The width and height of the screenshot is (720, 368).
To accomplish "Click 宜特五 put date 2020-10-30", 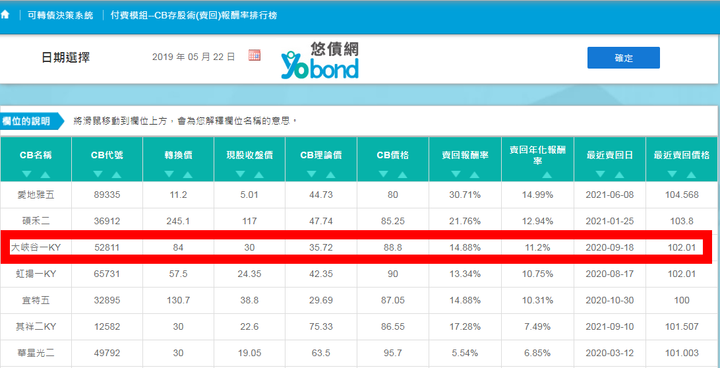I will 609,300.
